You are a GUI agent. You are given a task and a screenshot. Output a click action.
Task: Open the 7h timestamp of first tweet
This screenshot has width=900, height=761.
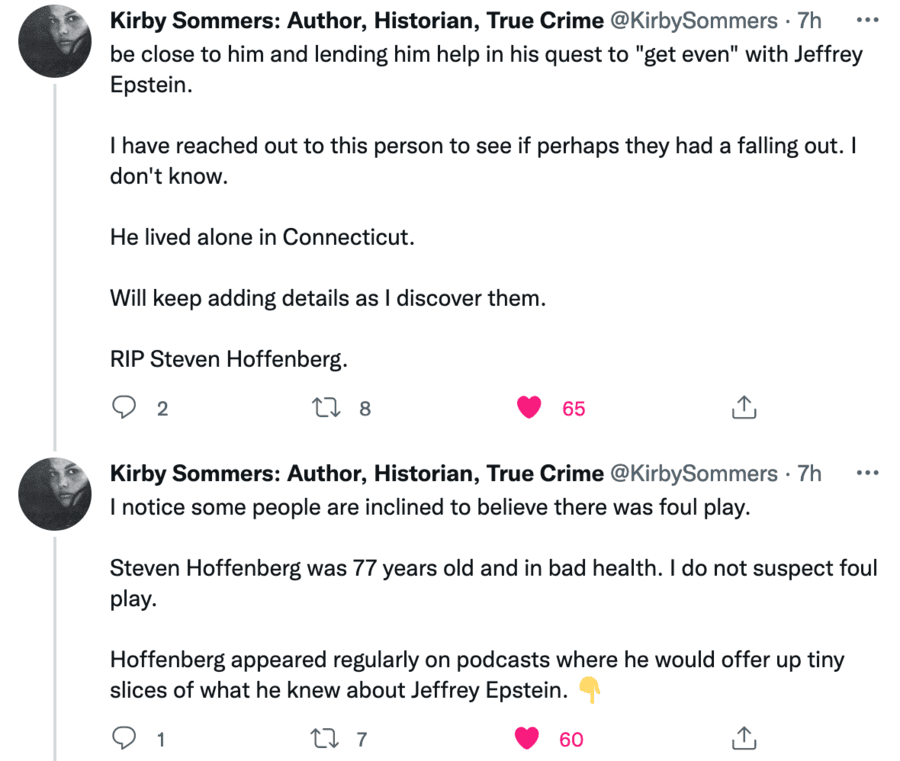tap(809, 21)
